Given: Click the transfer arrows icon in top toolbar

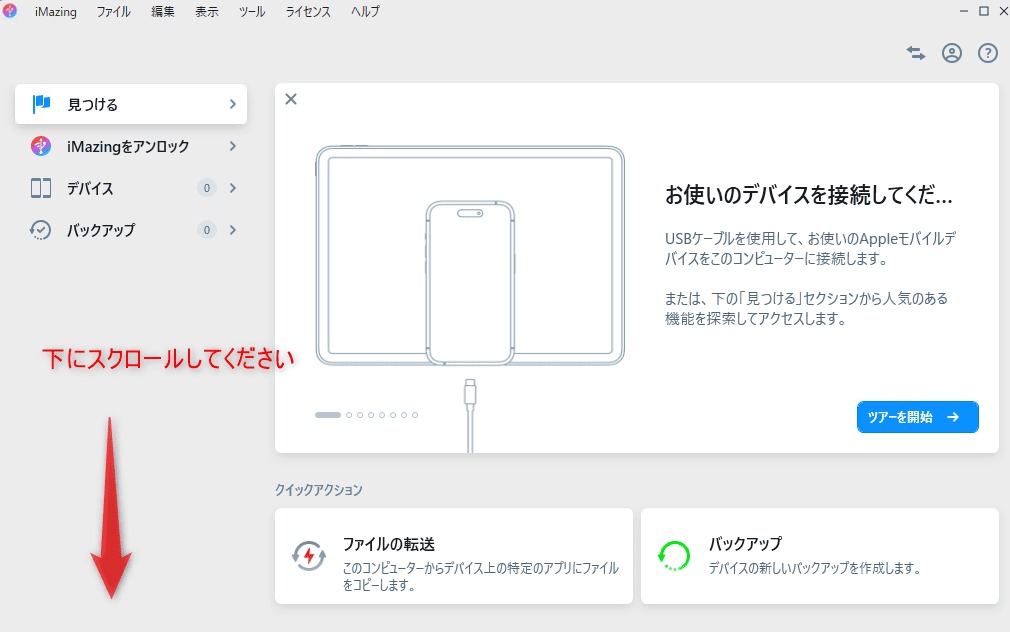Looking at the screenshot, I should (x=916, y=54).
